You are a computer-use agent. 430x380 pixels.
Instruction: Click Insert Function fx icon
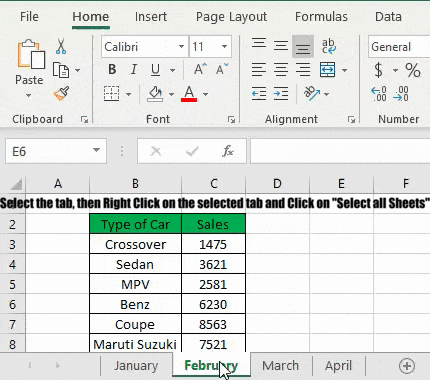[x=228, y=151]
